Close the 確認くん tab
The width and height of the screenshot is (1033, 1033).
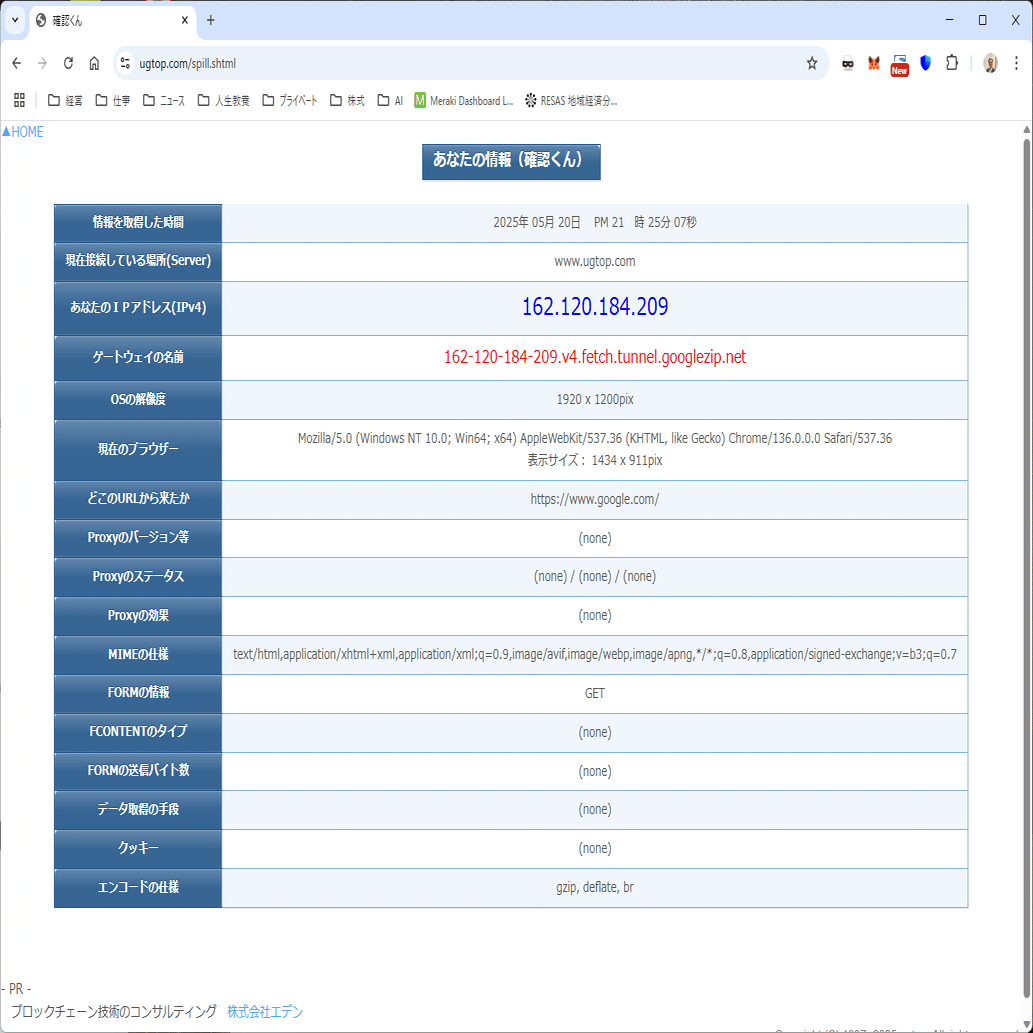[184, 20]
